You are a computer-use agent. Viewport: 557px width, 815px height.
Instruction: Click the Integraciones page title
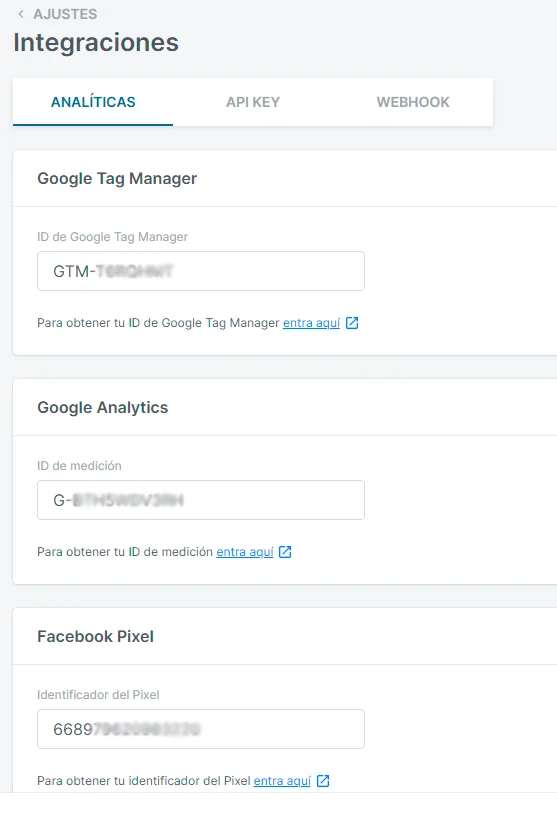click(x=96, y=43)
